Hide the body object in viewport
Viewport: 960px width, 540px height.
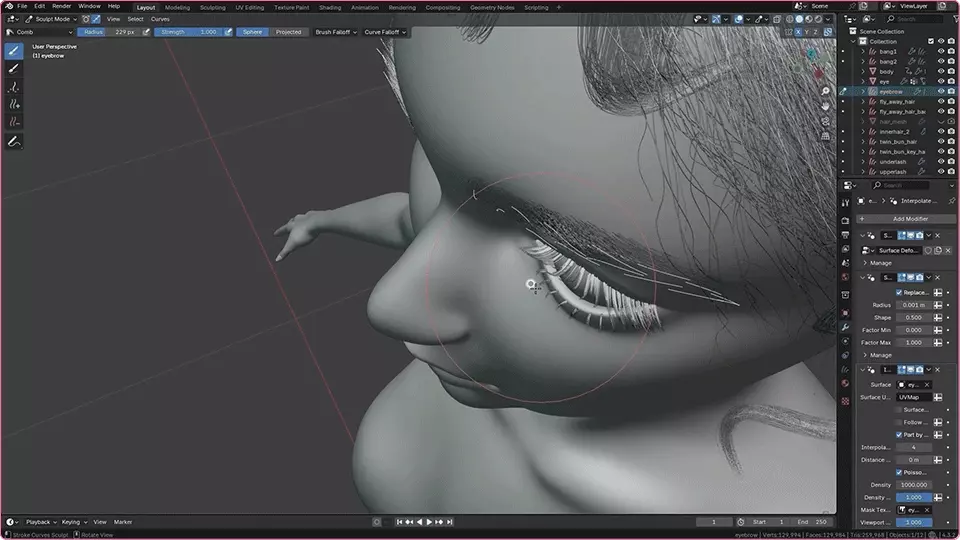(941, 72)
